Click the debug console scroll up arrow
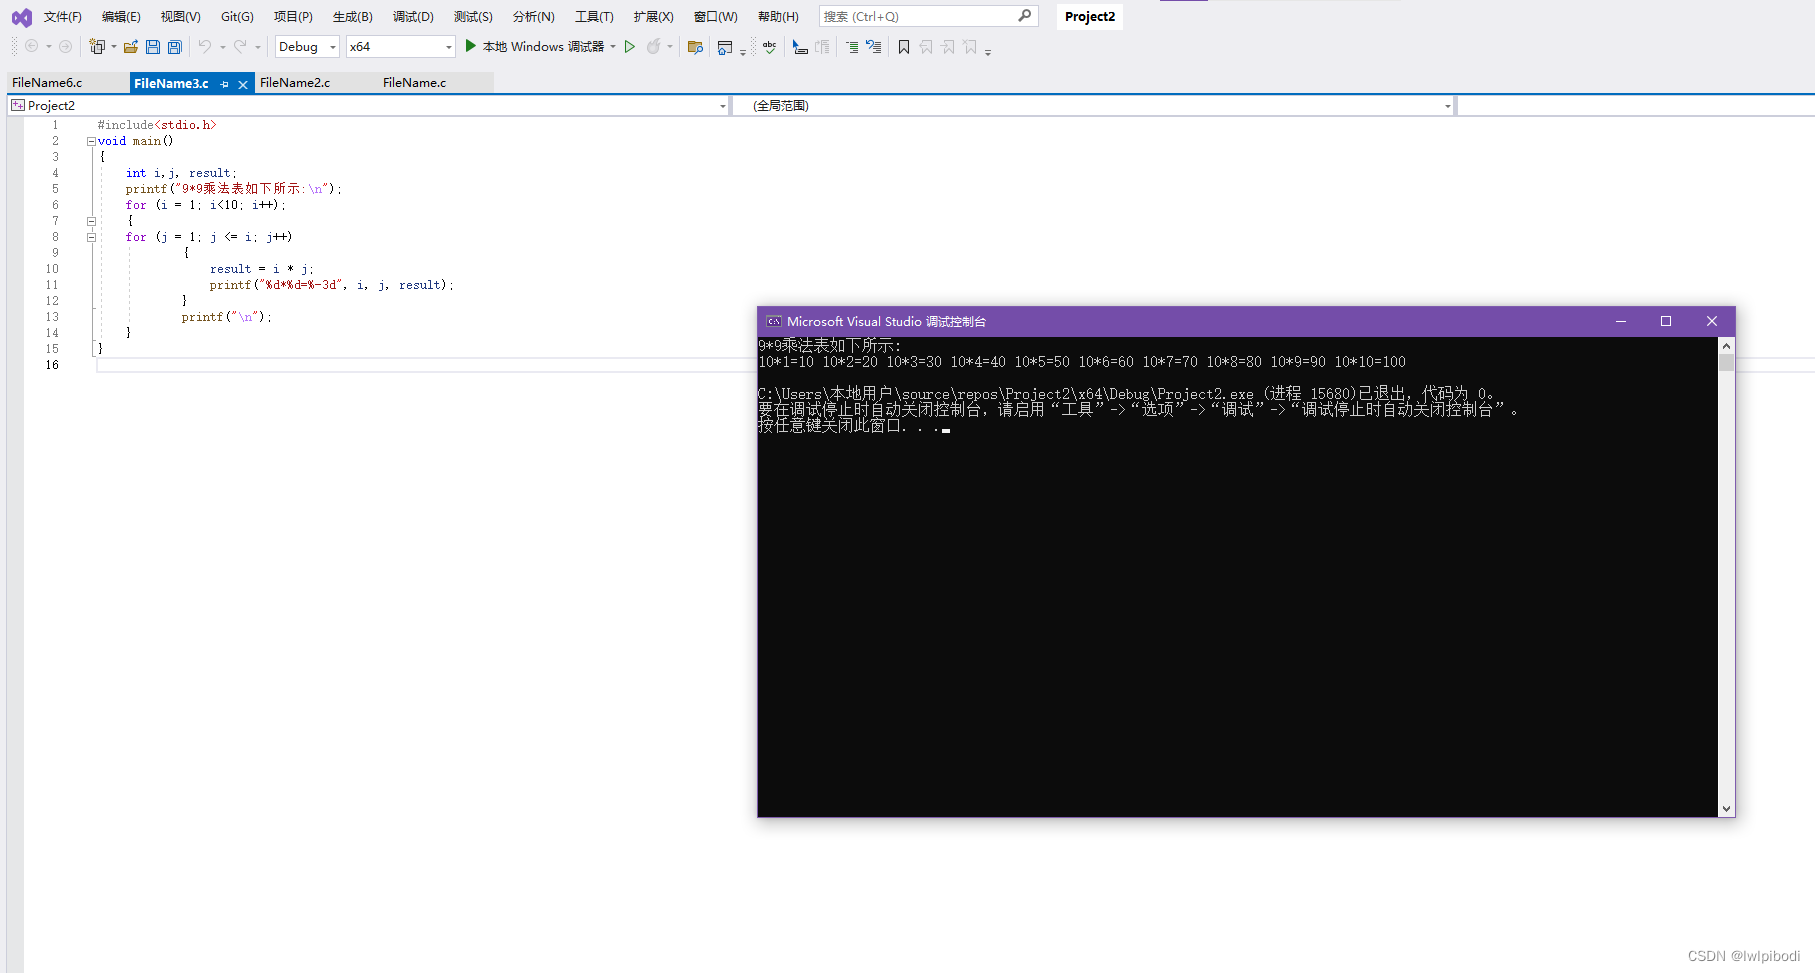The image size is (1815, 973). [1726, 346]
